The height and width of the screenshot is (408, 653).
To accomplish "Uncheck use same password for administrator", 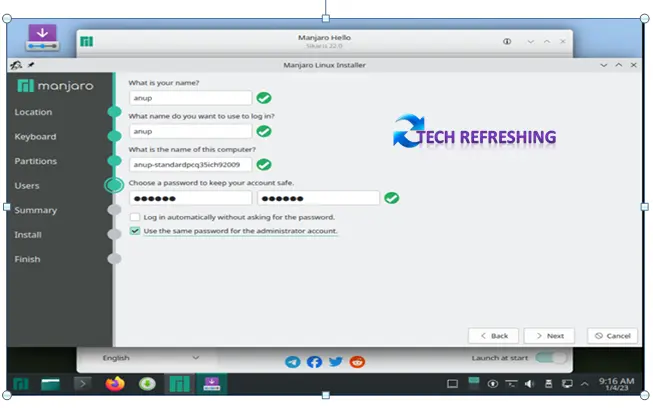I will [x=135, y=231].
